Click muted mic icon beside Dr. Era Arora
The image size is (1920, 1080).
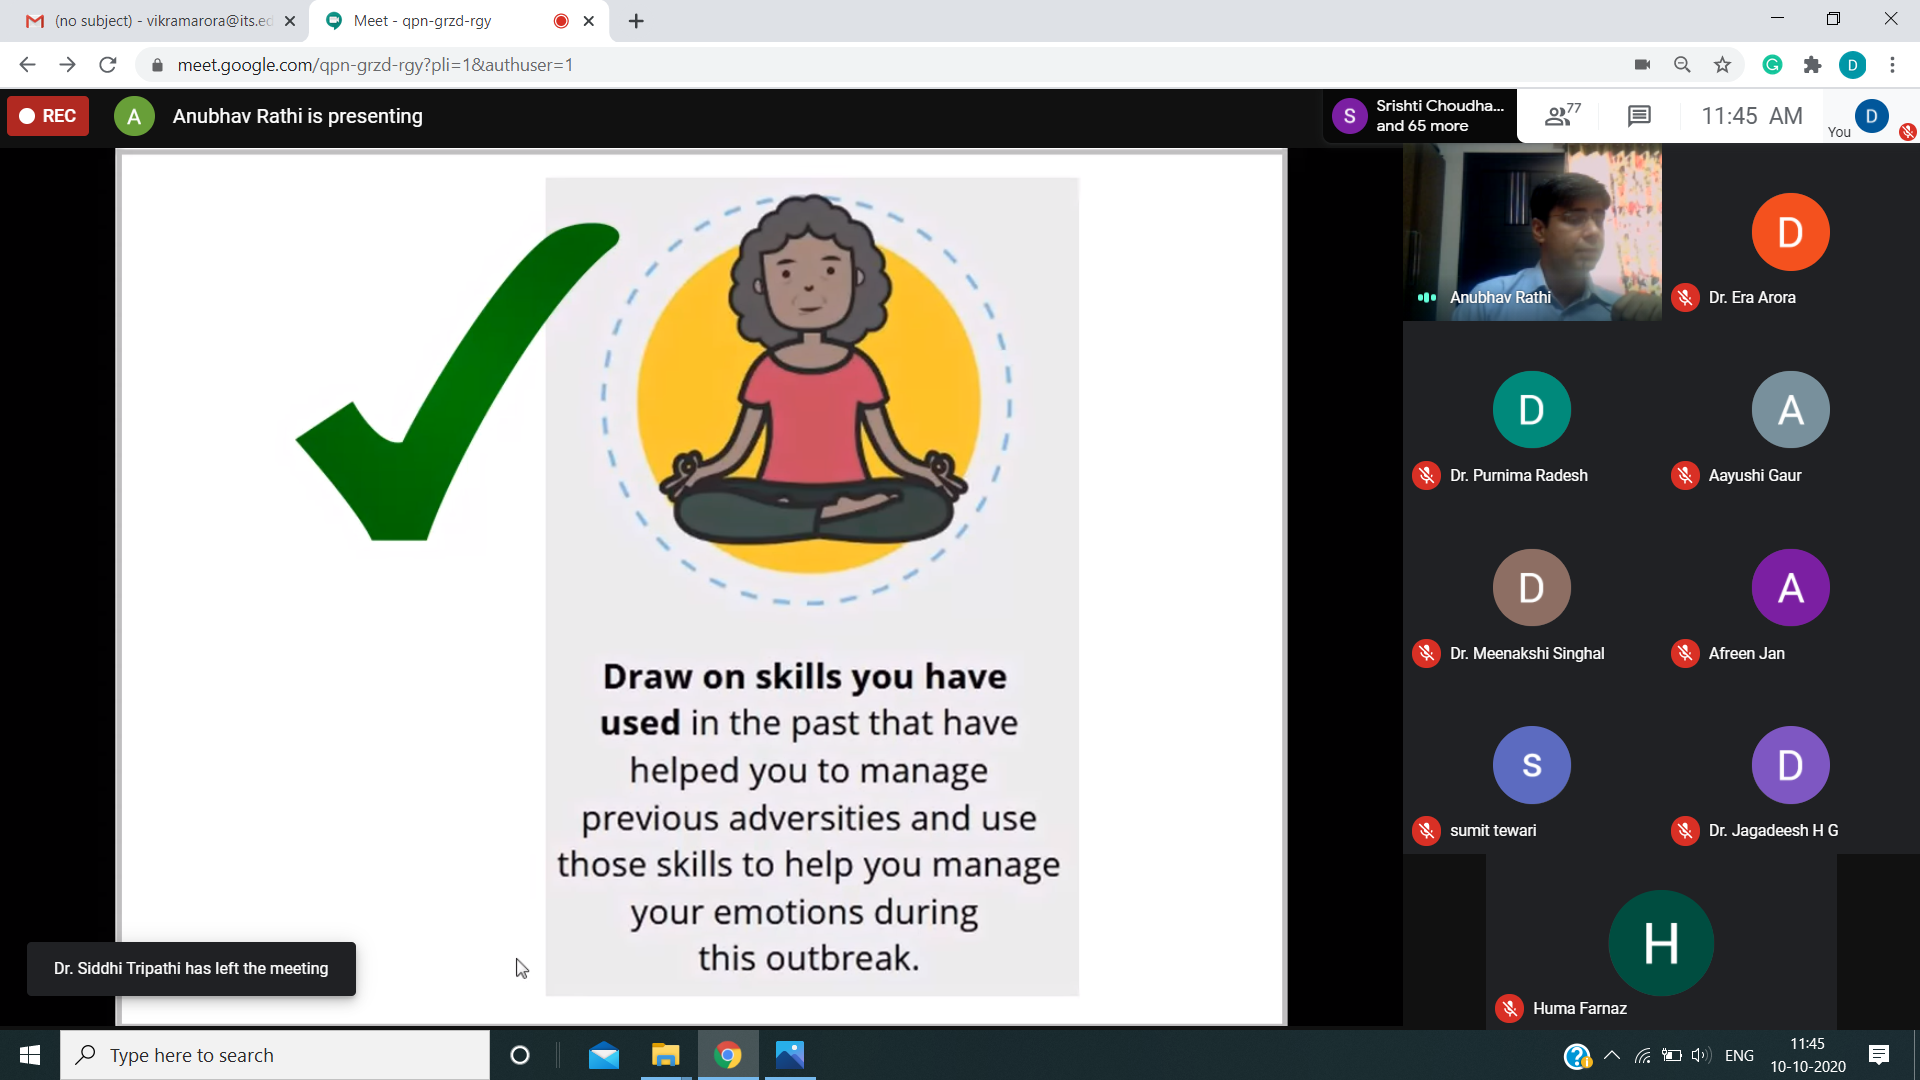point(1685,298)
